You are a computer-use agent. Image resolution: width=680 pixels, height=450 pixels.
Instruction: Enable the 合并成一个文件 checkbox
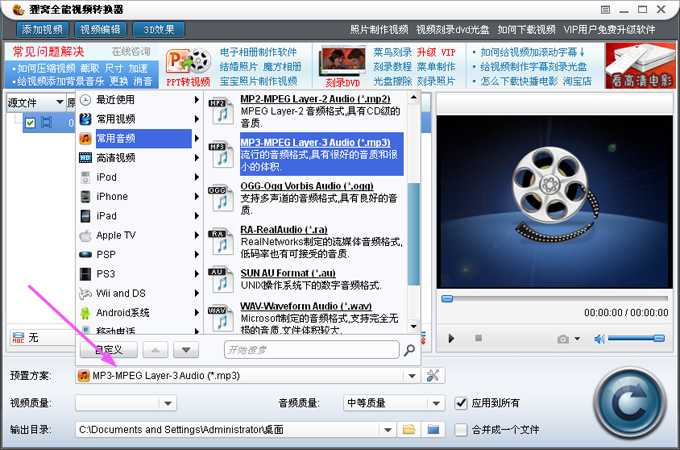461,429
